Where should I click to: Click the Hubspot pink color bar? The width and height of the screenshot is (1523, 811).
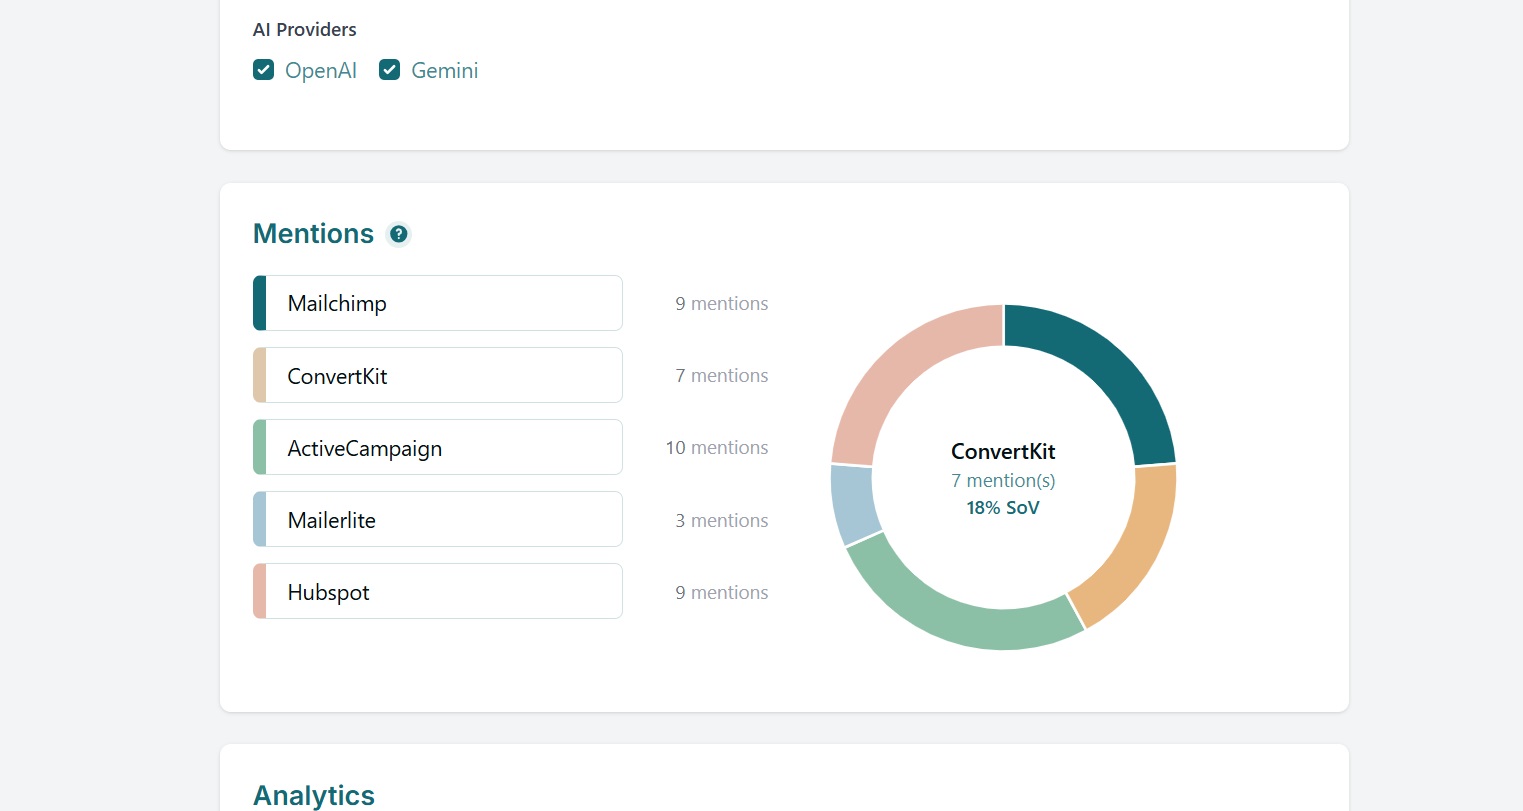pos(260,591)
